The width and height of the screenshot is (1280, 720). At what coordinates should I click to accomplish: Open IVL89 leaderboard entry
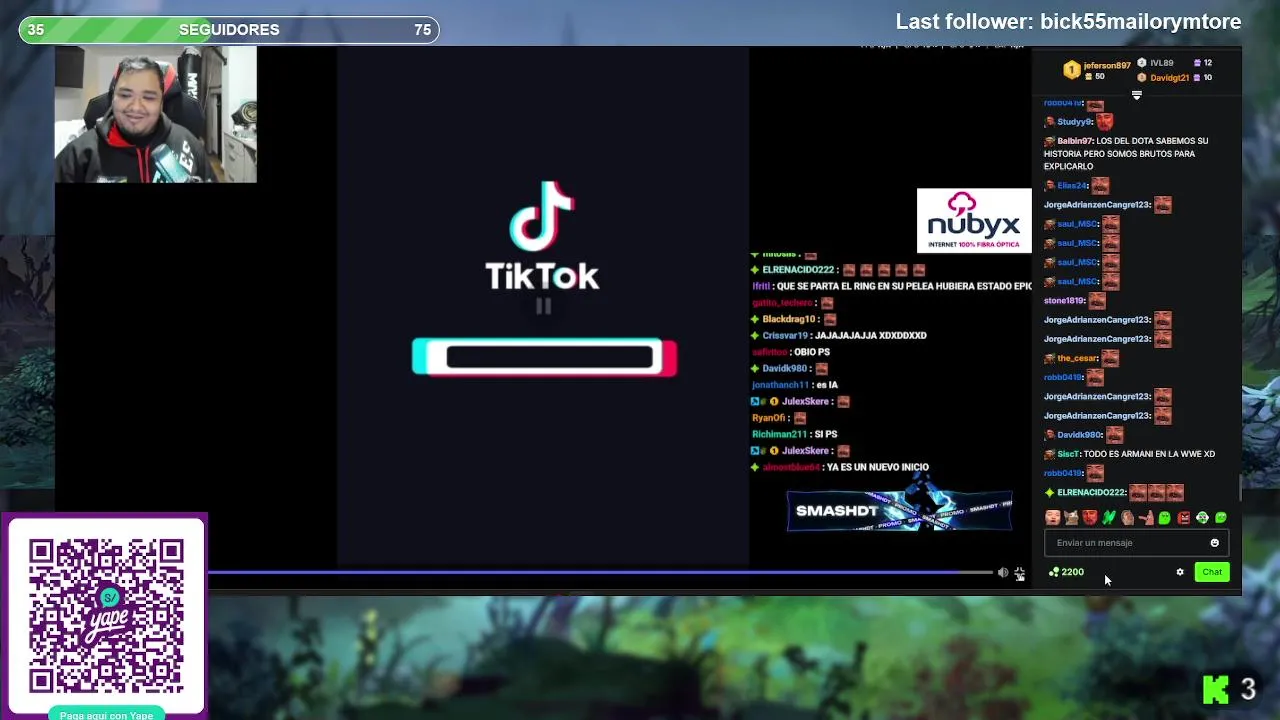pos(1161,63)
